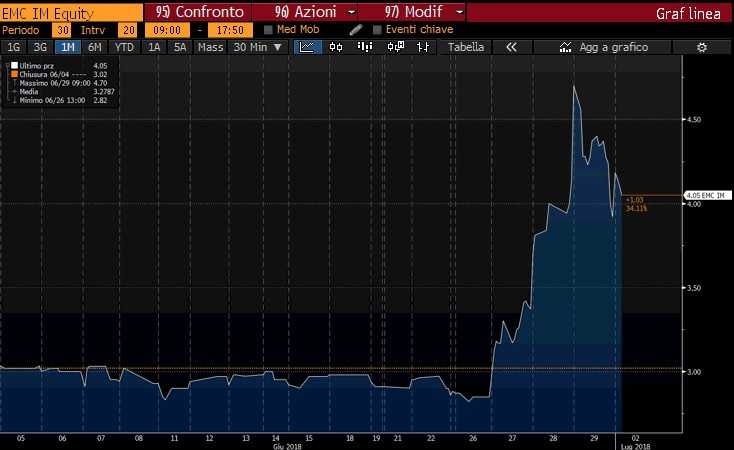Select candle chart with volume box icon
This screenshot has width=734, height=450.
point(396,47)
